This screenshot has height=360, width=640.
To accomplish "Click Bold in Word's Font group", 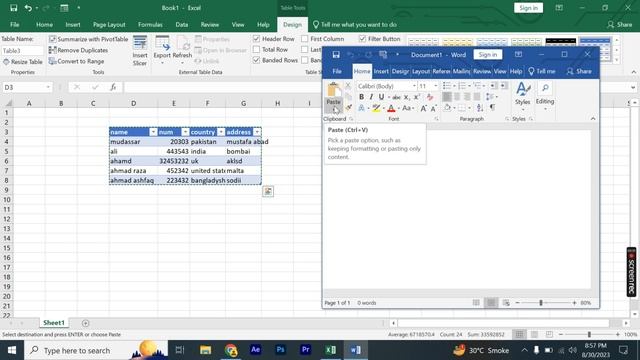I will coord(361,97).
